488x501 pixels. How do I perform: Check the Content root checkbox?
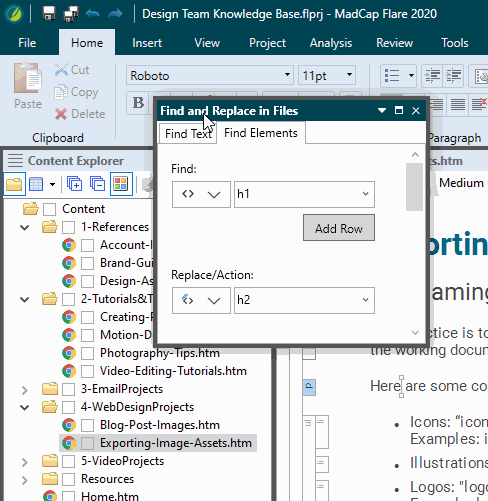[x=49, y=209]
